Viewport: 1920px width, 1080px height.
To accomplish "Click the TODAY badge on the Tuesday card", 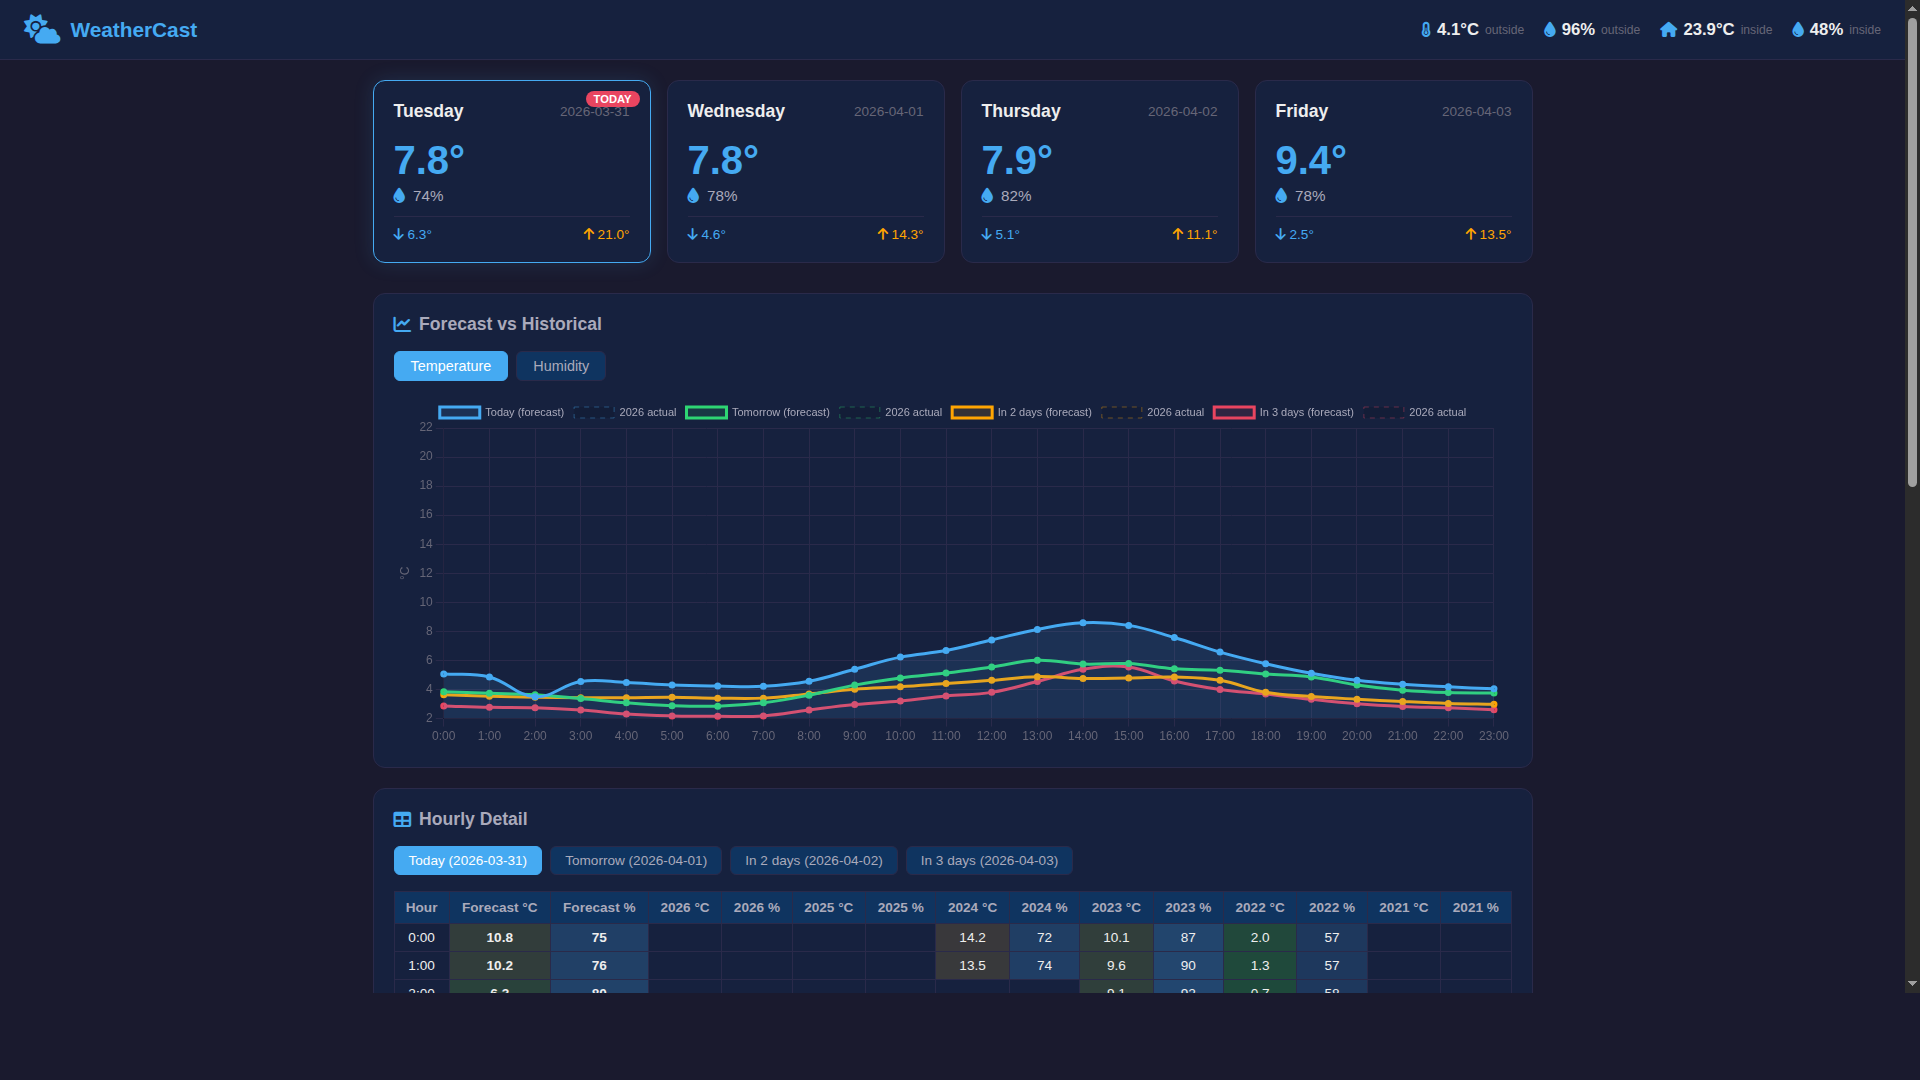I will [x=613, y=99].
